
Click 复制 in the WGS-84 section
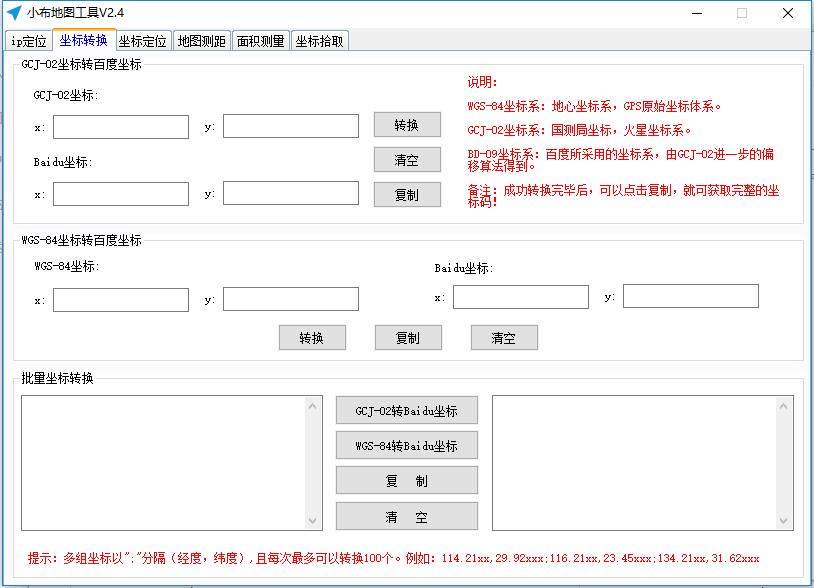click(408, 337)
